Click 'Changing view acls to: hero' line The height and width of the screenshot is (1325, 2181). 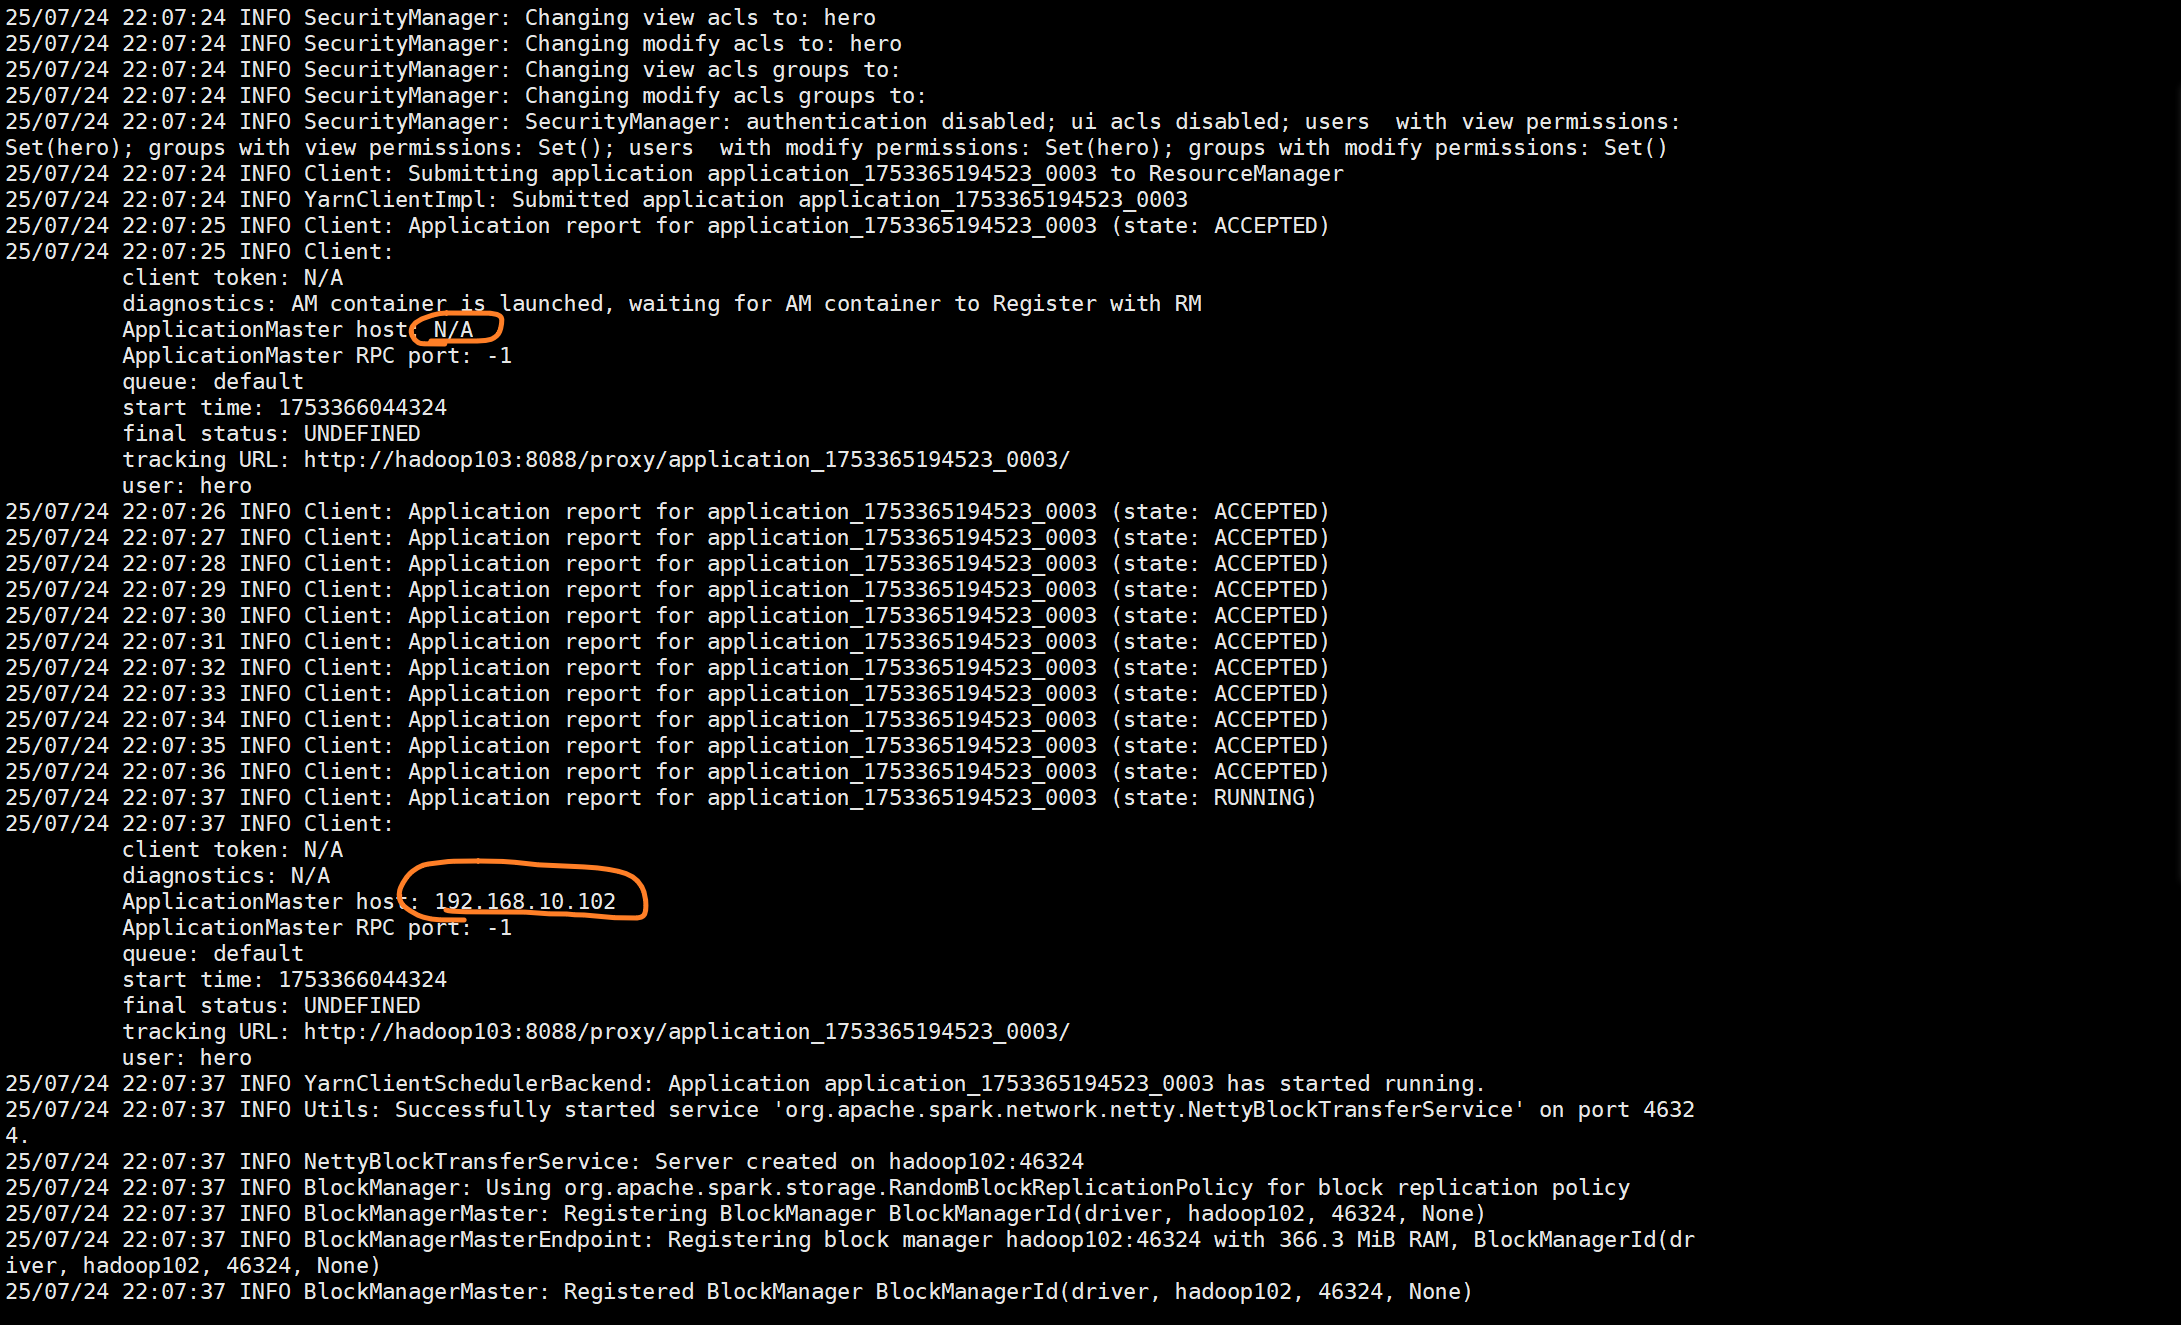(700, 18)
